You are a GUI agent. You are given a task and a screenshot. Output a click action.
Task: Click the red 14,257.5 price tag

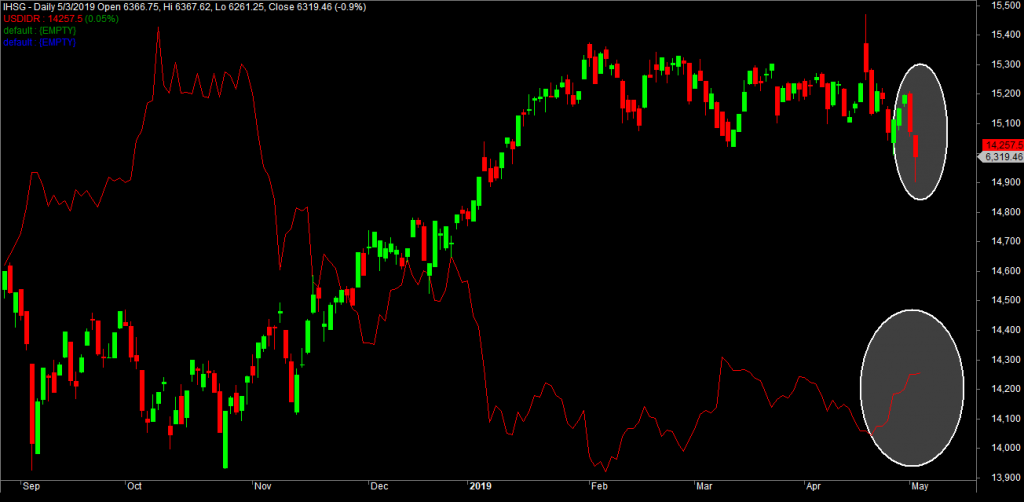[1000, 144]
